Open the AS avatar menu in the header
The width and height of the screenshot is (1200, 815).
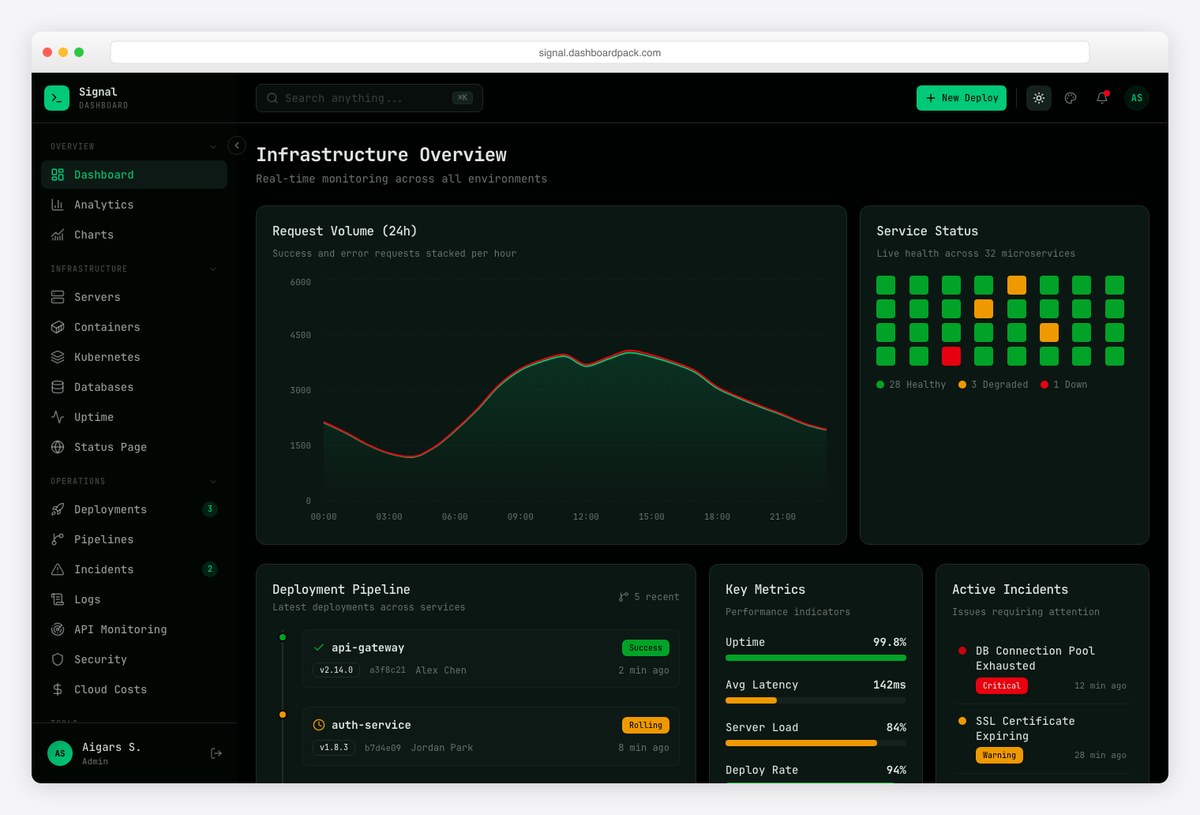coord(1136,98)
